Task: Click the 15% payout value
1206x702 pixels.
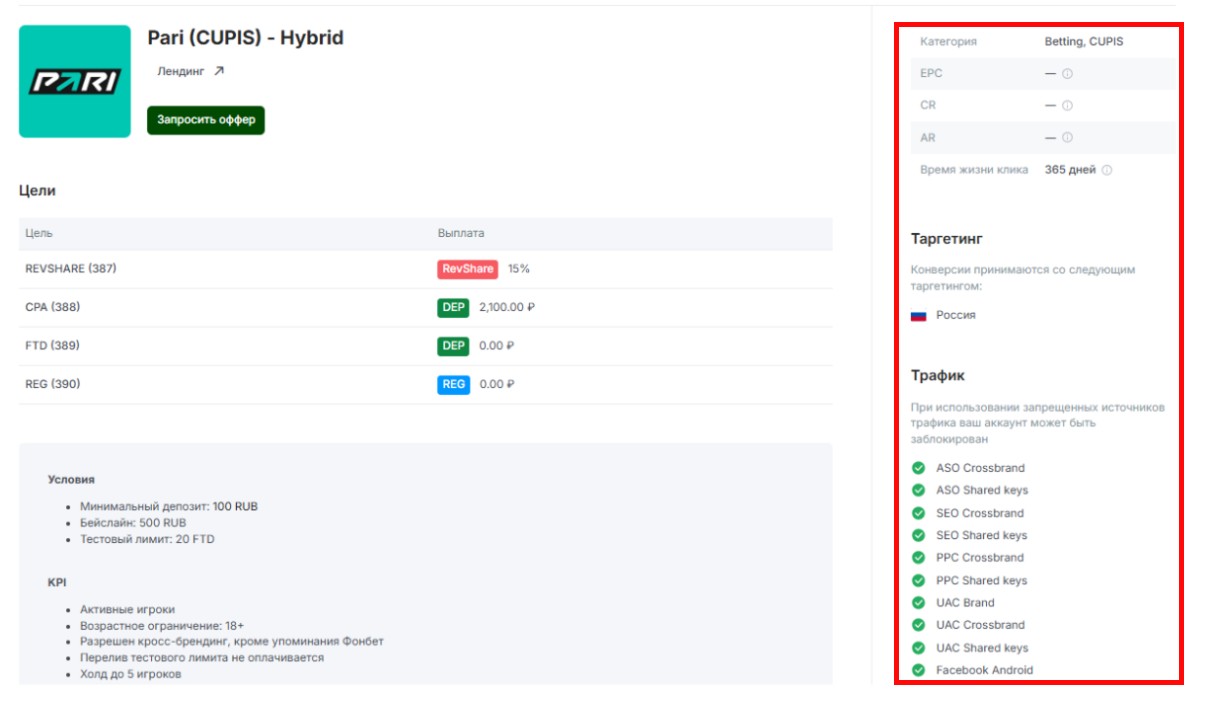Action: coord(519,269)
